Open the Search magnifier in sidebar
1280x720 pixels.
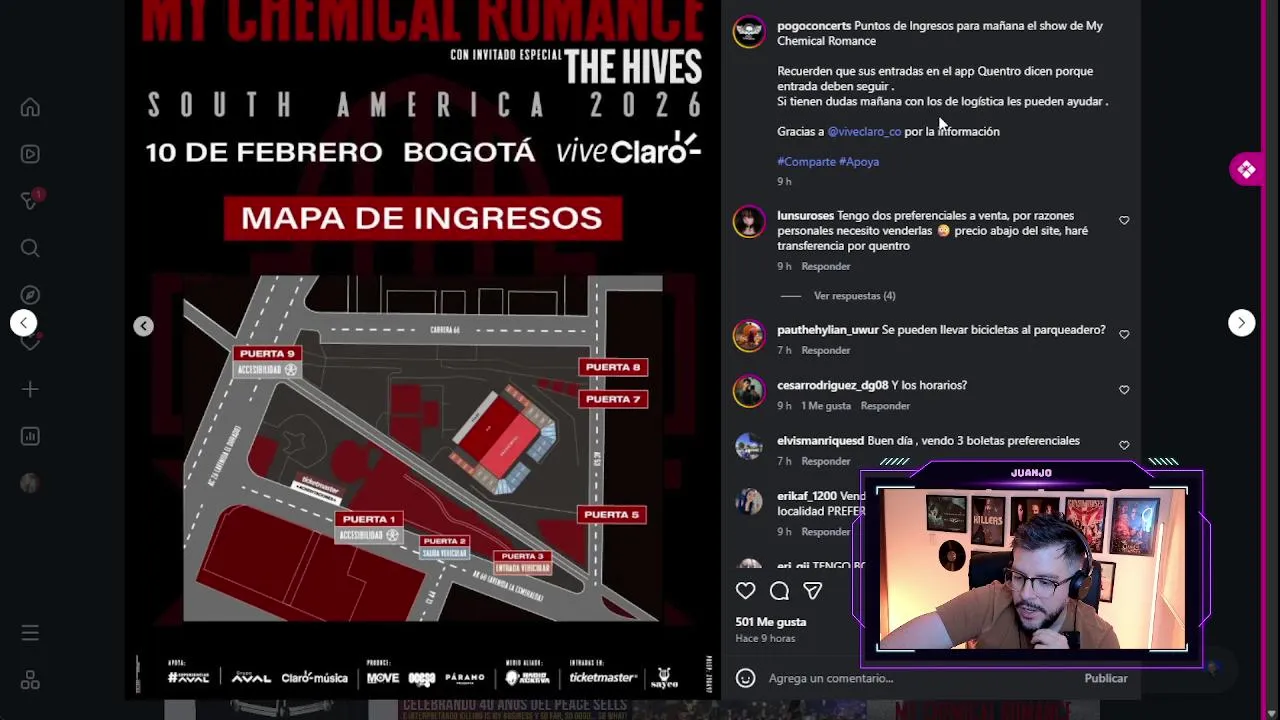tap(30, 248)
